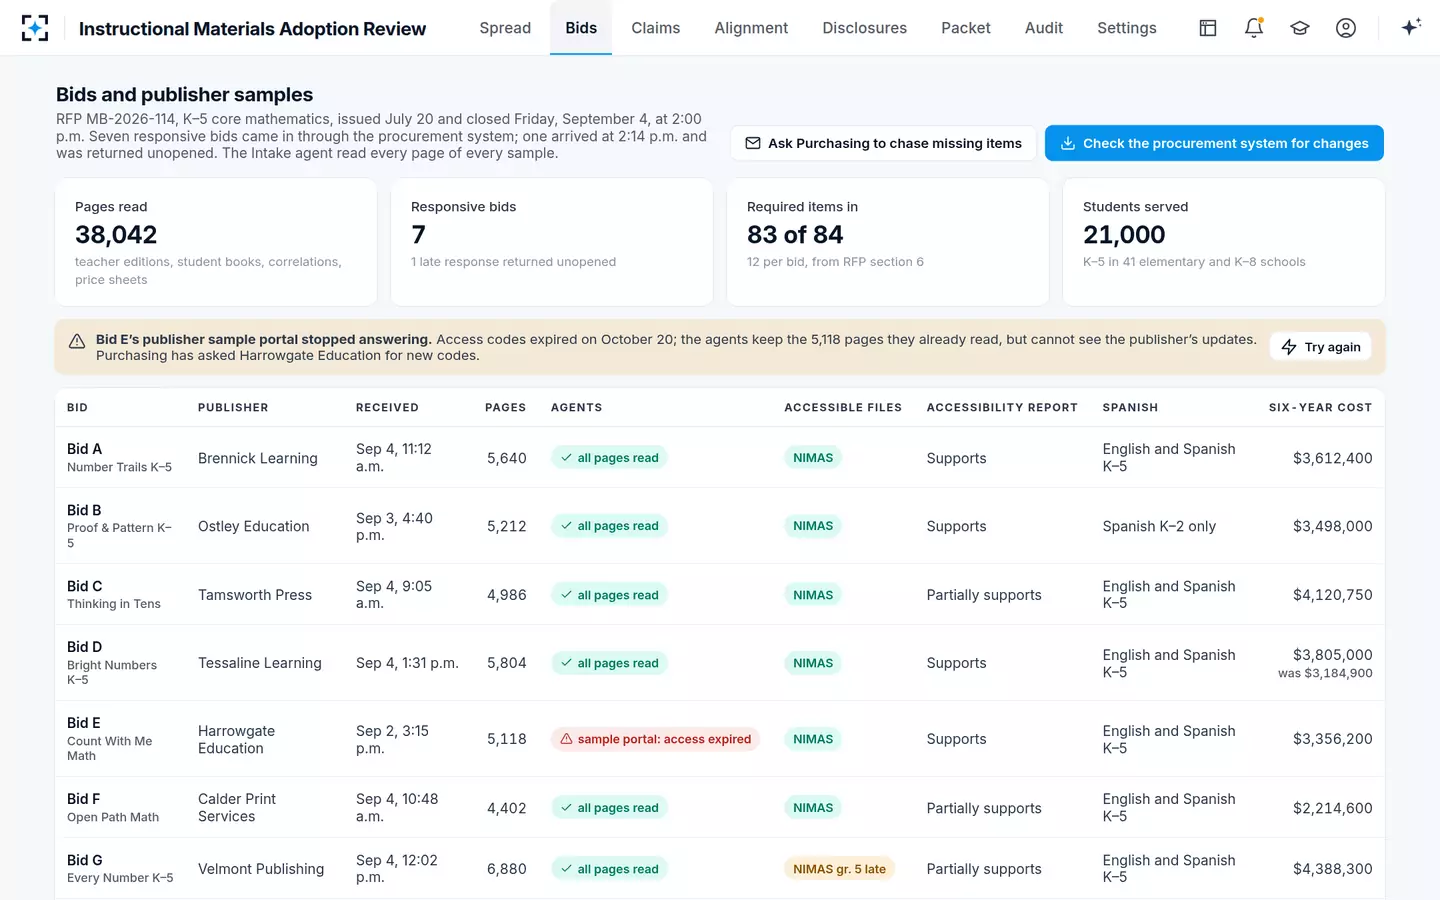1440x900 pixels.
Task: Click Tamsworth Press publisher name
Action: 255,595
